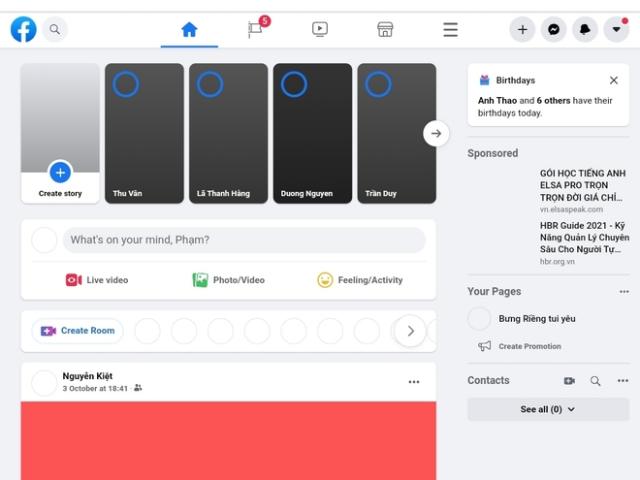Image resolution: width=640 pixels, height=480 pixels.
Task: Open Messenger icon in header
Action: [553, 29]
